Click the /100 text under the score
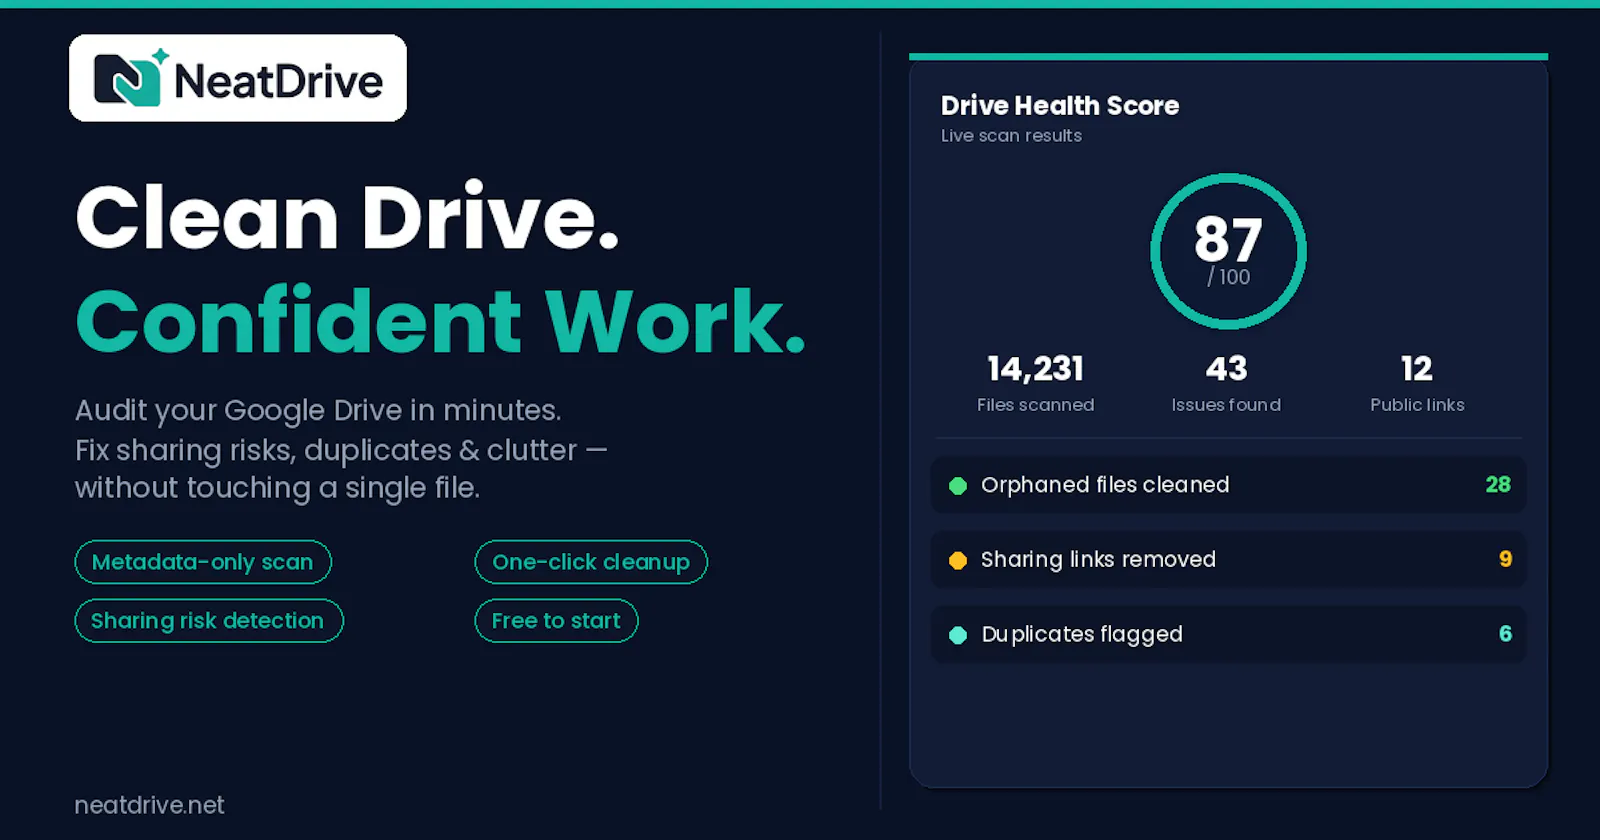 coord(1229,277)
